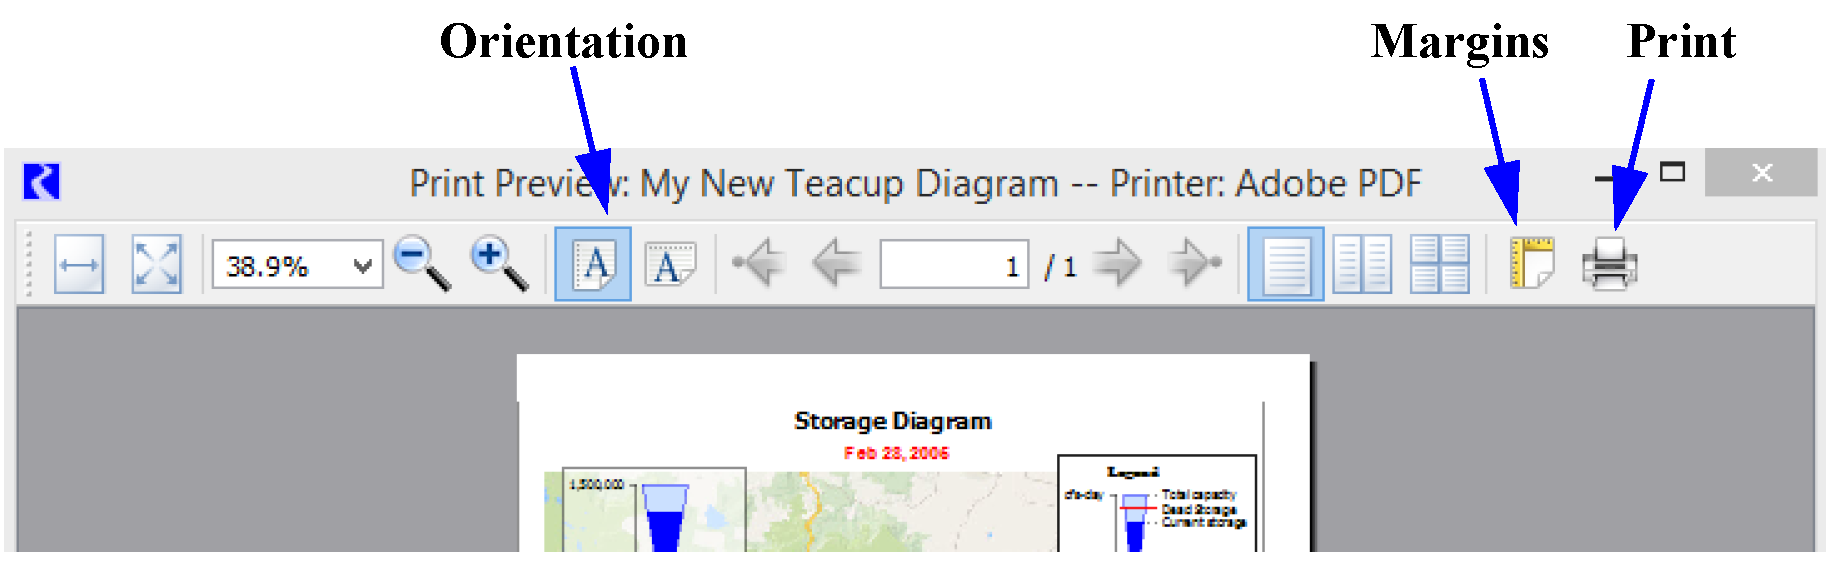Zoom in with the plus magnifier
Screen dimensions: 1830x568
pos(498,264)
